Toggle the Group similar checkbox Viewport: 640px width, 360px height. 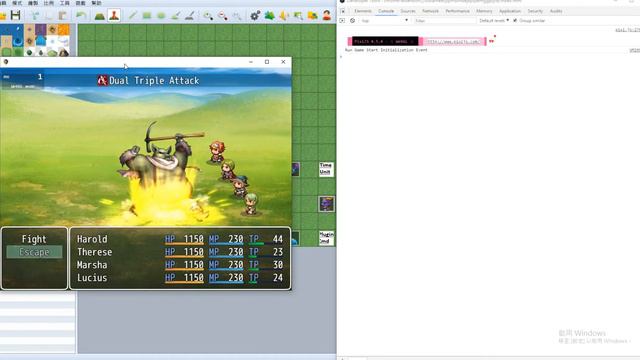(515, 20)
